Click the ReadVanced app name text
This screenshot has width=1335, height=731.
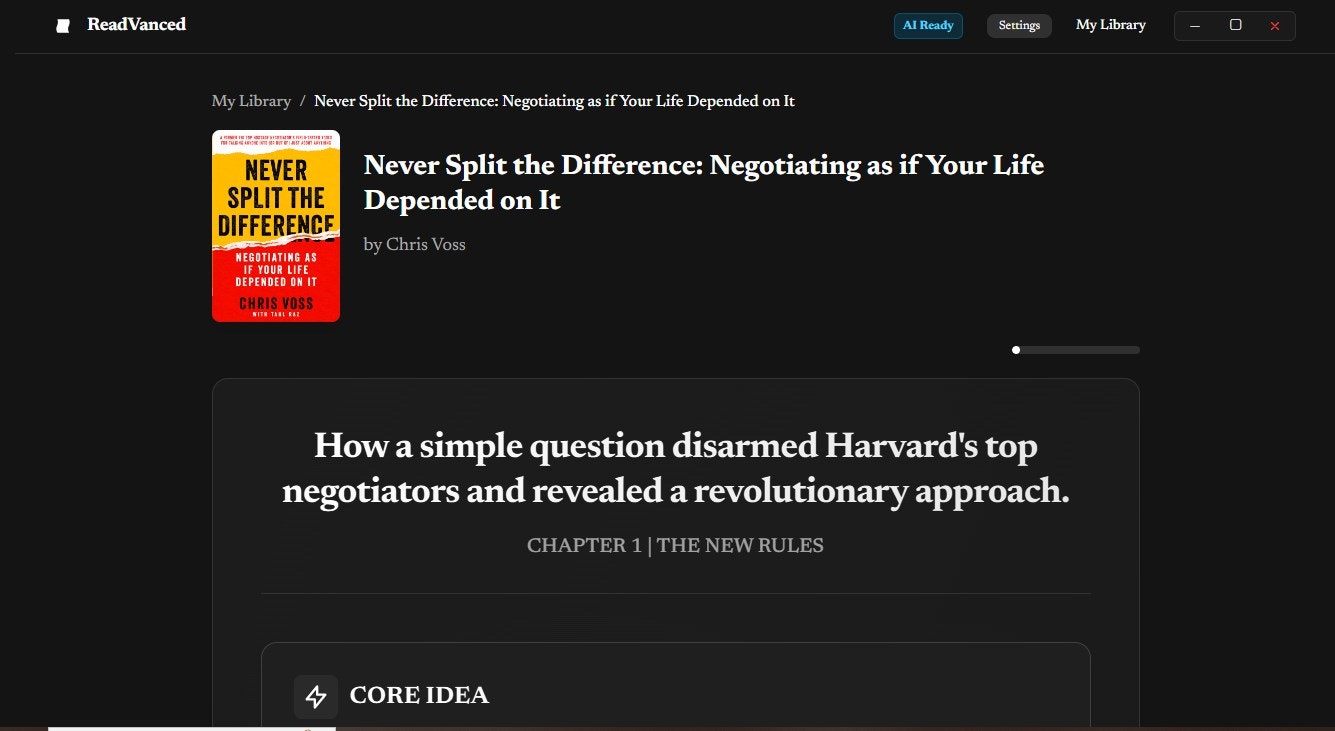pyautogui.click(x=136, y=24)
